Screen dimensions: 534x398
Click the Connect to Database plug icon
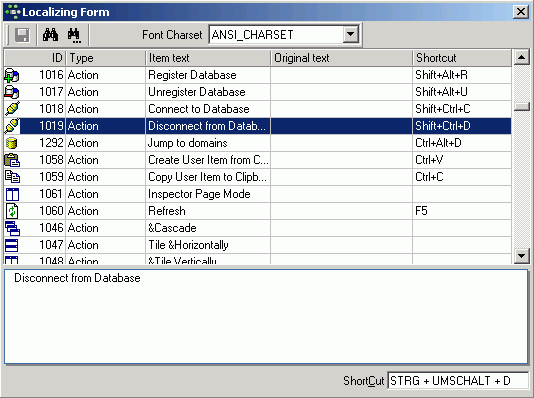tap(12, 109)
